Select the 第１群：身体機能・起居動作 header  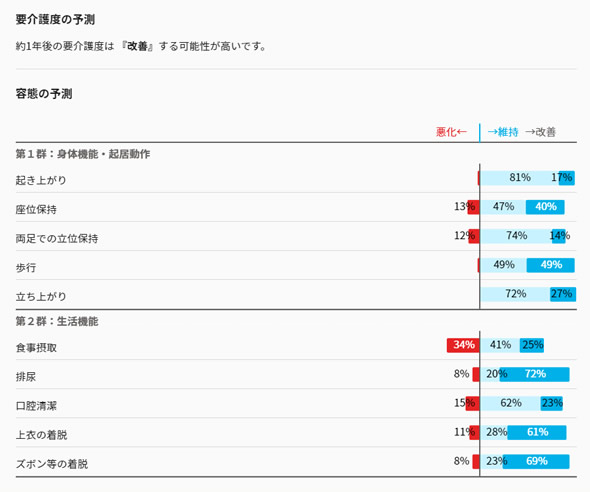(83, 154)
